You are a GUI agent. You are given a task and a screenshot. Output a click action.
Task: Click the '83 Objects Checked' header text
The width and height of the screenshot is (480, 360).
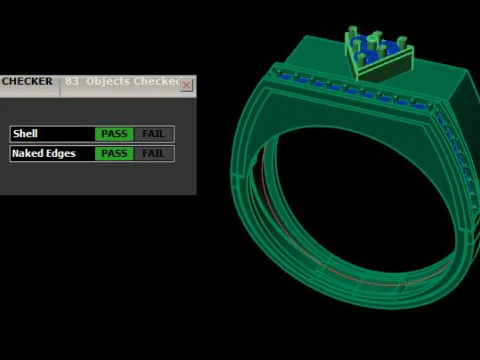point(123,81)
